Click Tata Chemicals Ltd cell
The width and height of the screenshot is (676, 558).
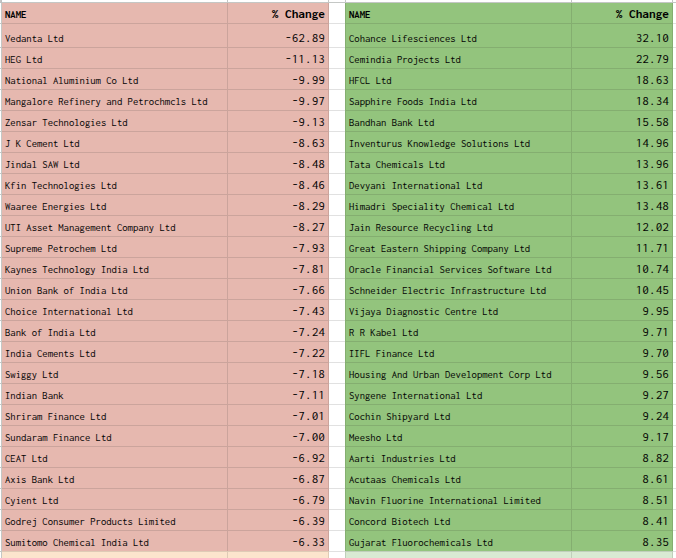[x=458, y=164]
